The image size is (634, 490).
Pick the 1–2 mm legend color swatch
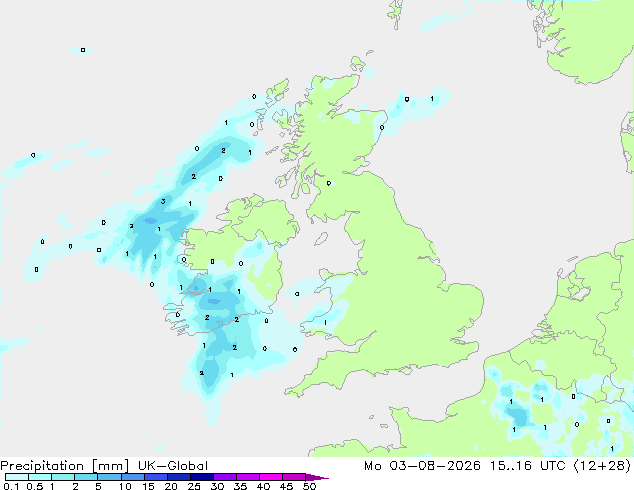[x=63, y=477]
